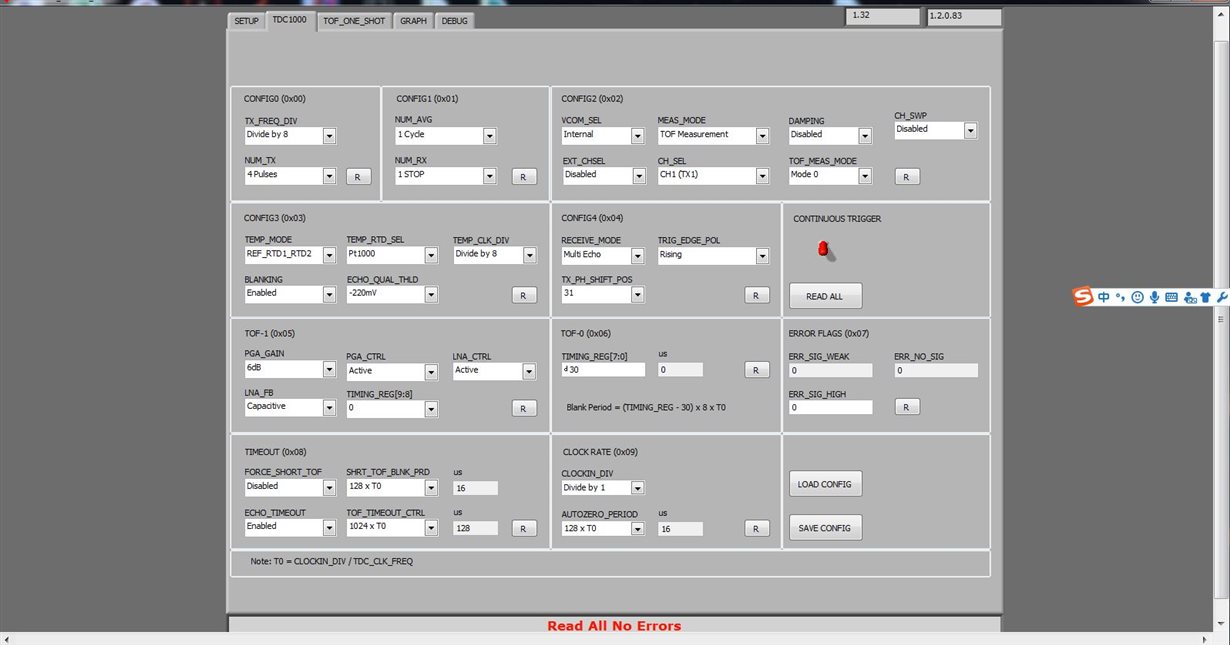Click the R button in CONFIG0
This screenshot has height=645, width=1230.
coord(358,177)
